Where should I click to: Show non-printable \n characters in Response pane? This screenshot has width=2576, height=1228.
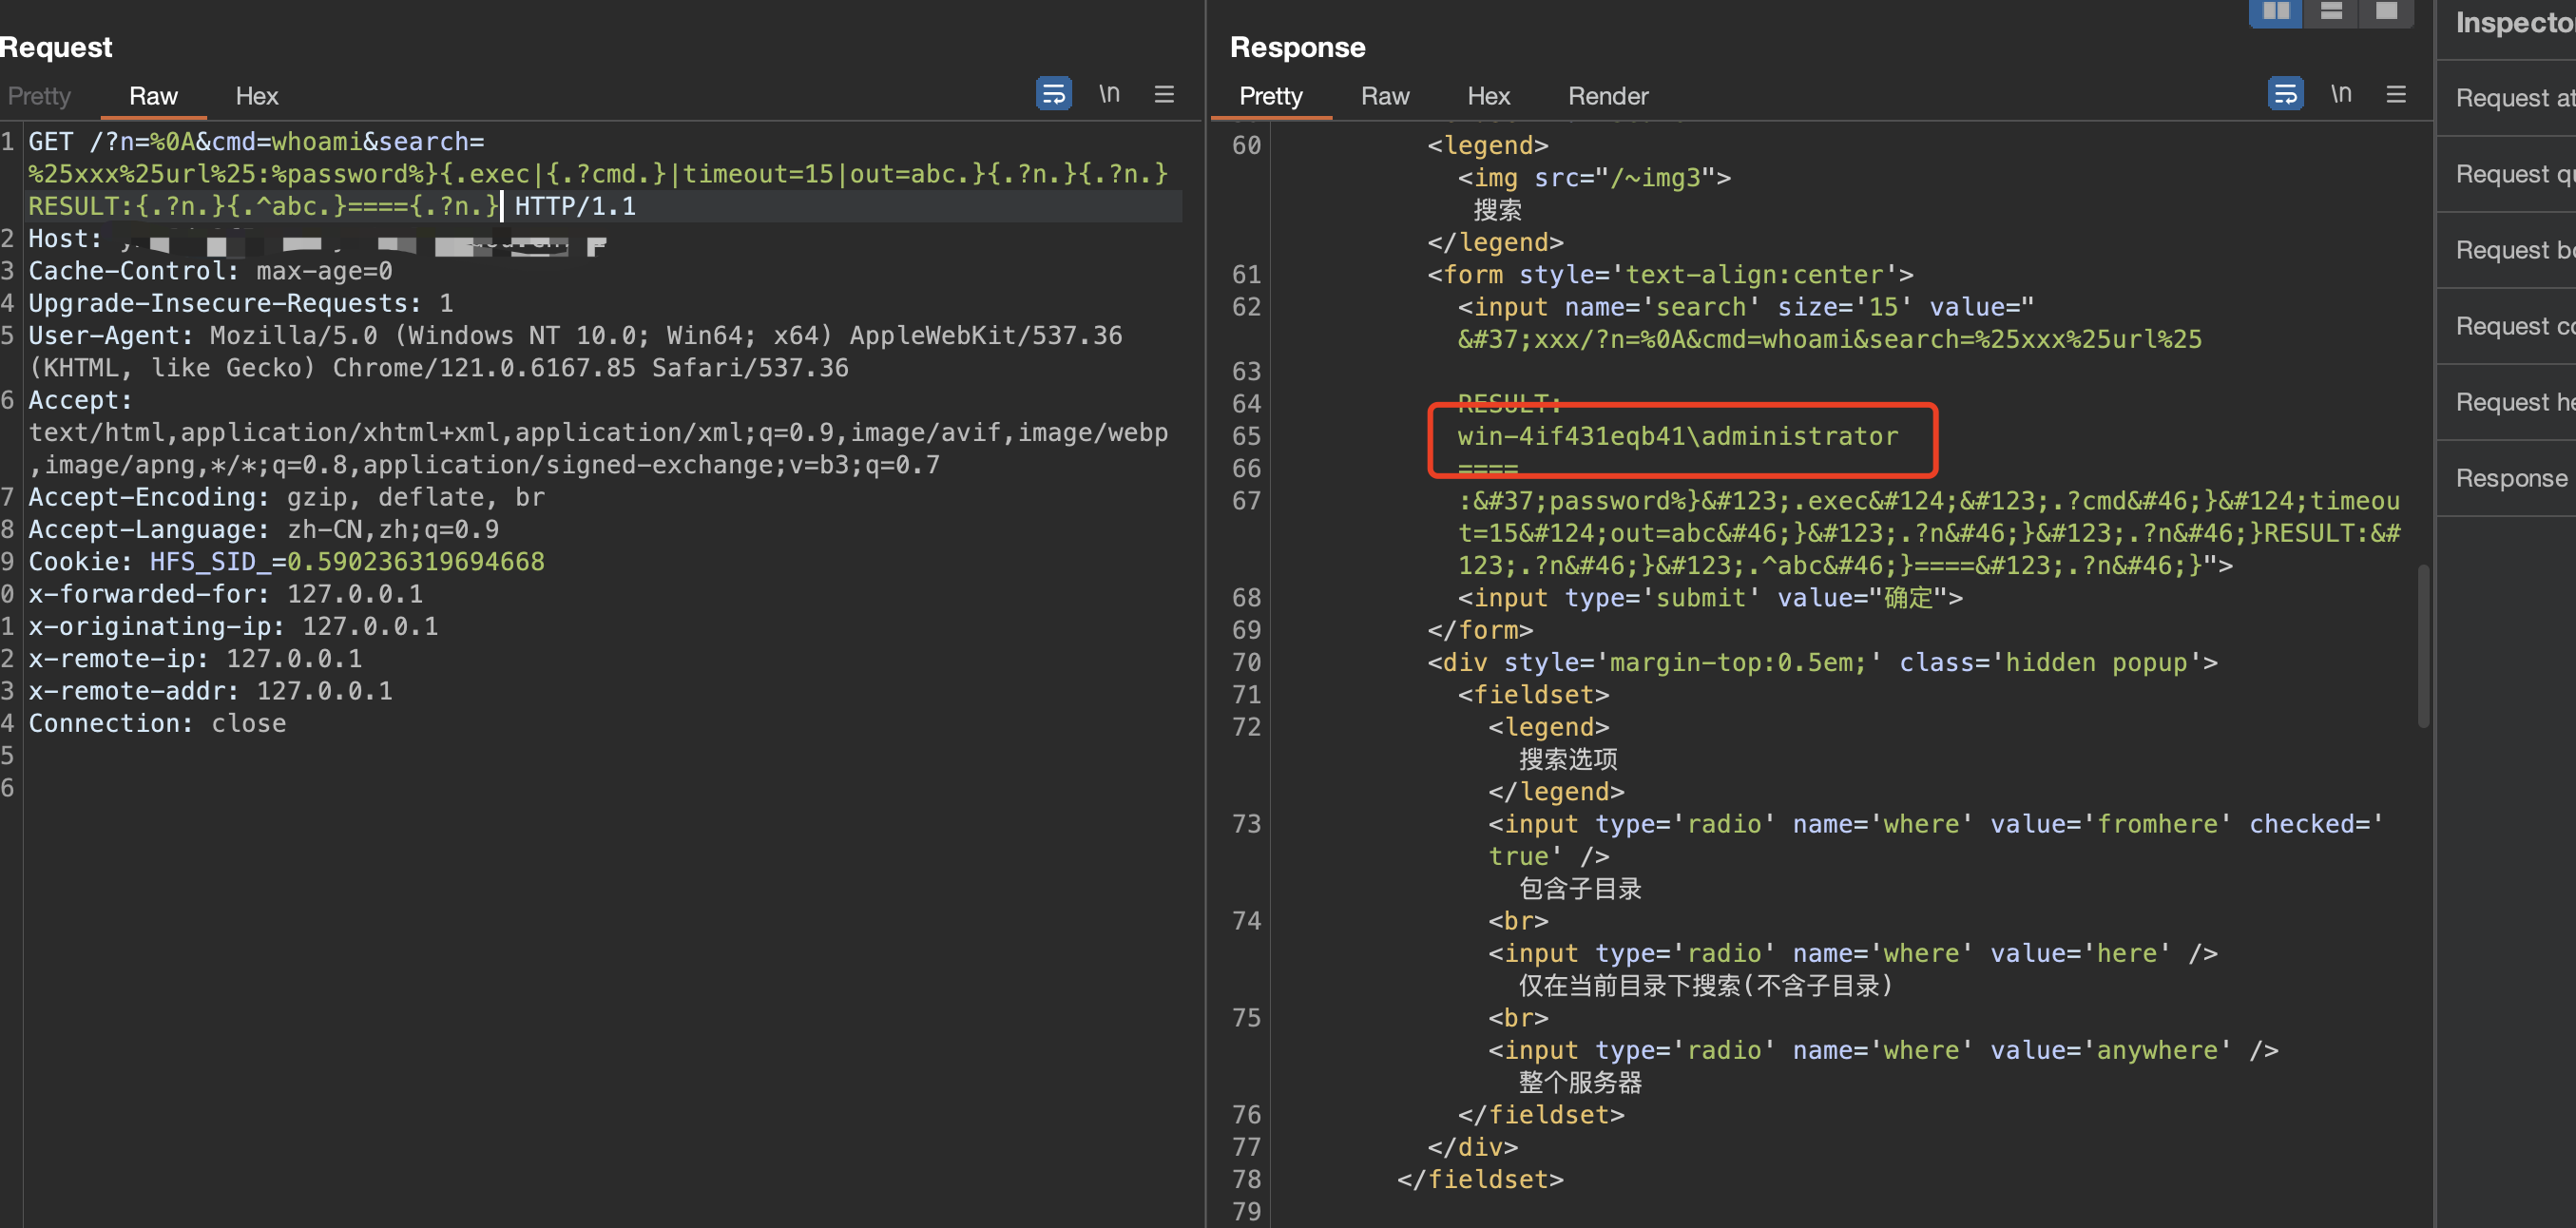pyautogui.click(x=2341, y=94)
